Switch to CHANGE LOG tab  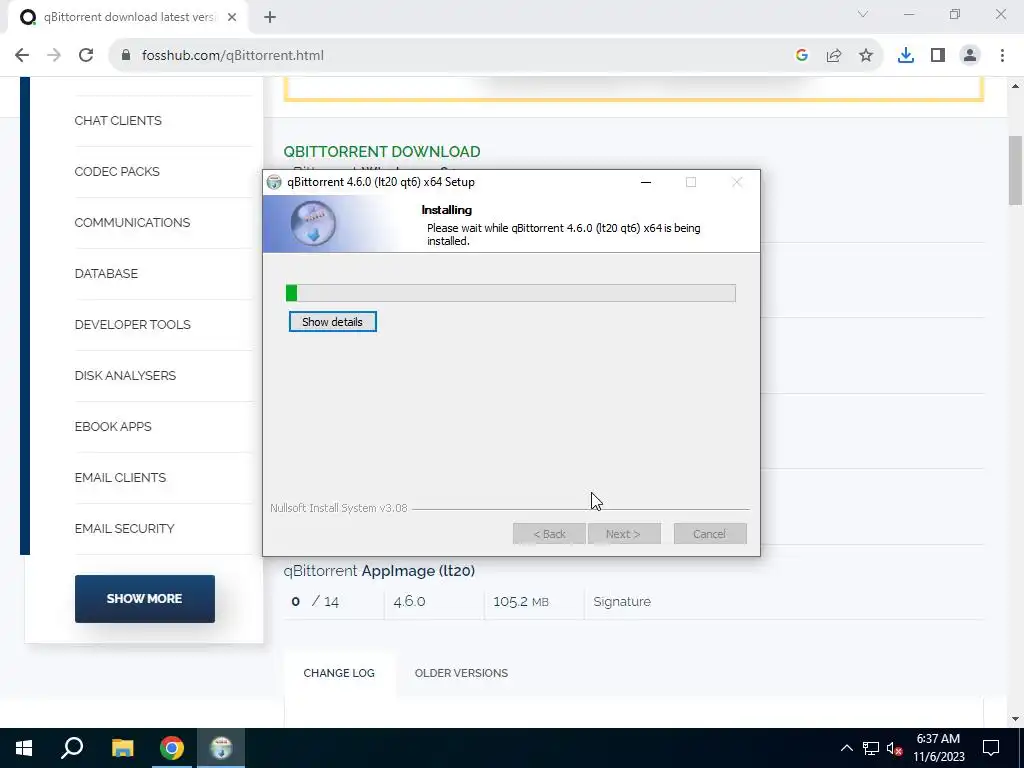(x=339, y=673)
